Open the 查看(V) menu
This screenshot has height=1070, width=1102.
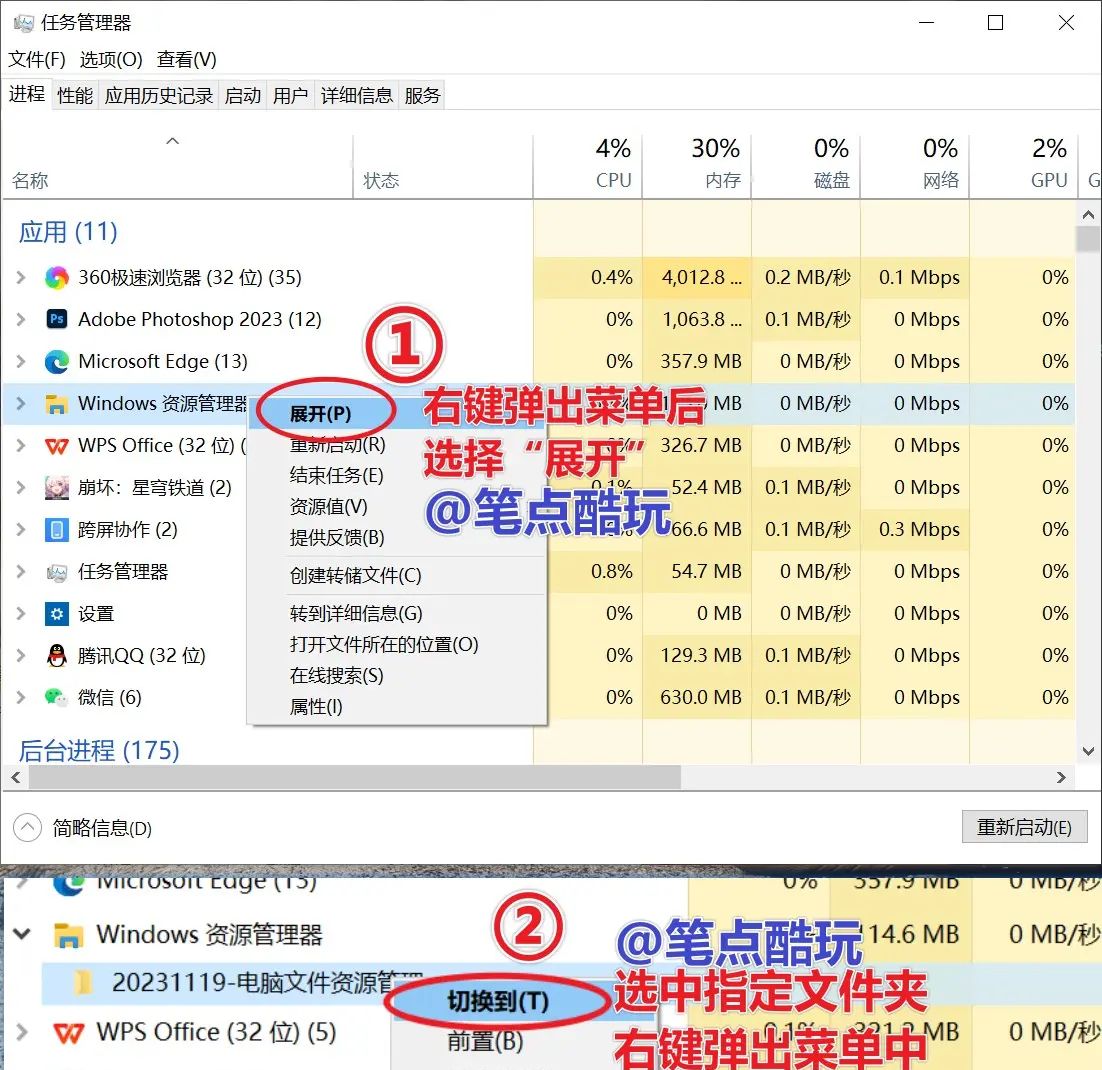[x=186, y=60]
